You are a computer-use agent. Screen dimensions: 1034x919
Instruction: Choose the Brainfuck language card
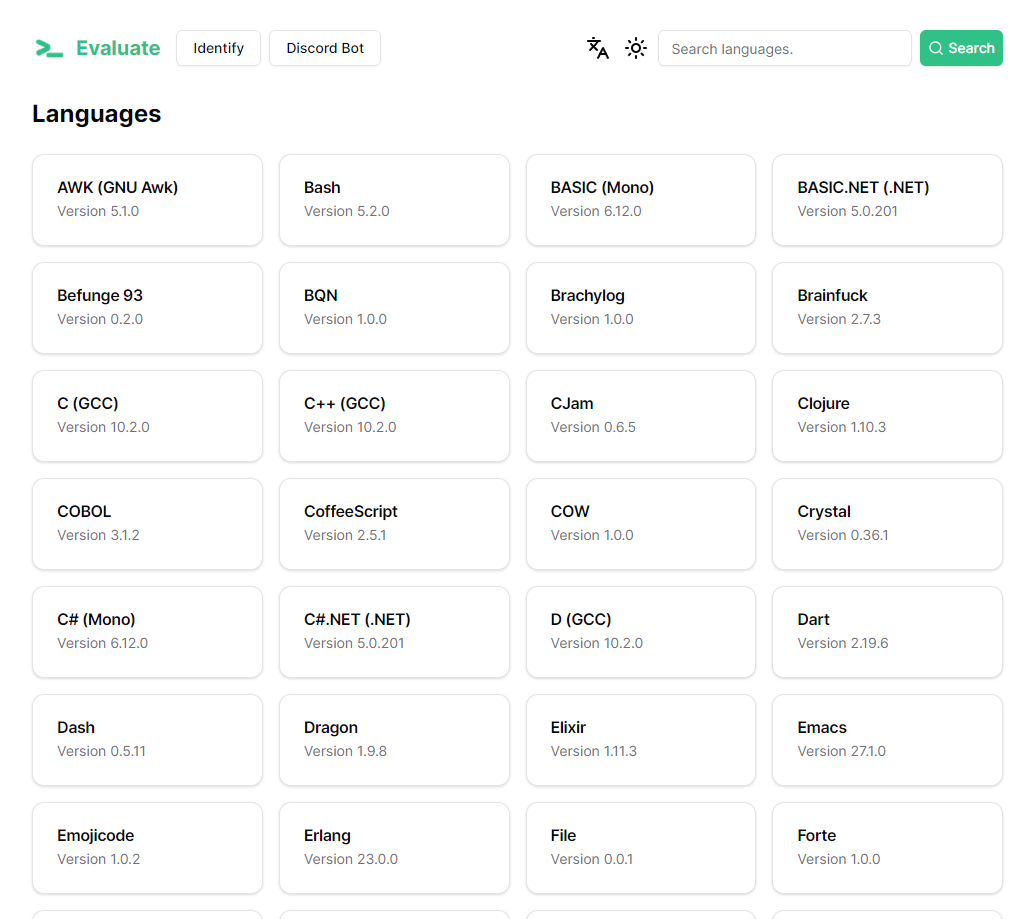[x=888, y=308]
